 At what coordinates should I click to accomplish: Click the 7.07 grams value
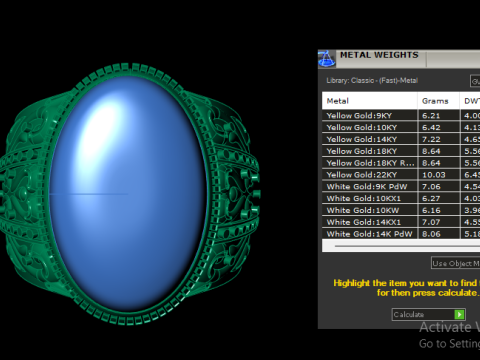pyautogui.click(x=431, y=222)
